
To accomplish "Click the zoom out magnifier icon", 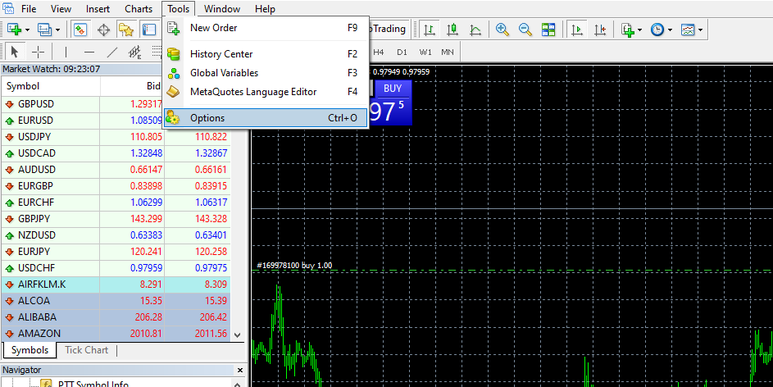I will 525,30.
